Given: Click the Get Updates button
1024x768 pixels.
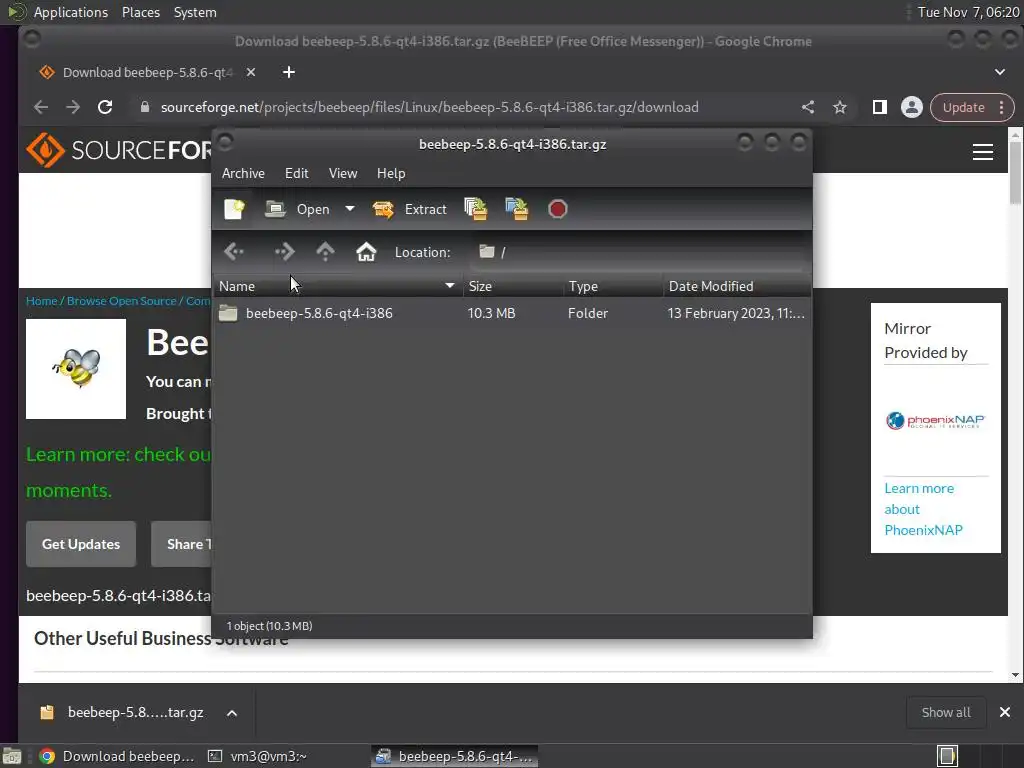Looking at the screenshot, I should click(81, 544).
